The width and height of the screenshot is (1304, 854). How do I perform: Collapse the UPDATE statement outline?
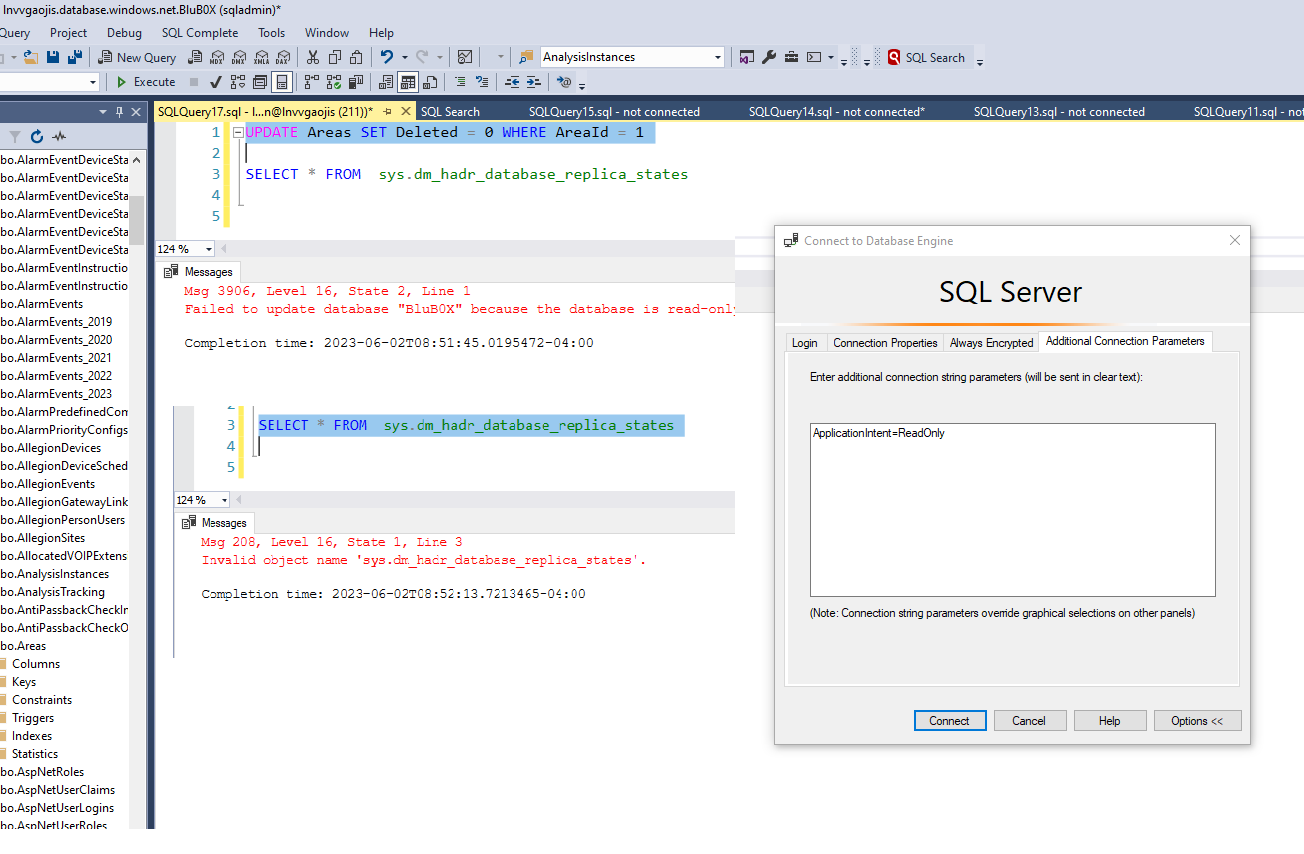(x=237, y=132)
